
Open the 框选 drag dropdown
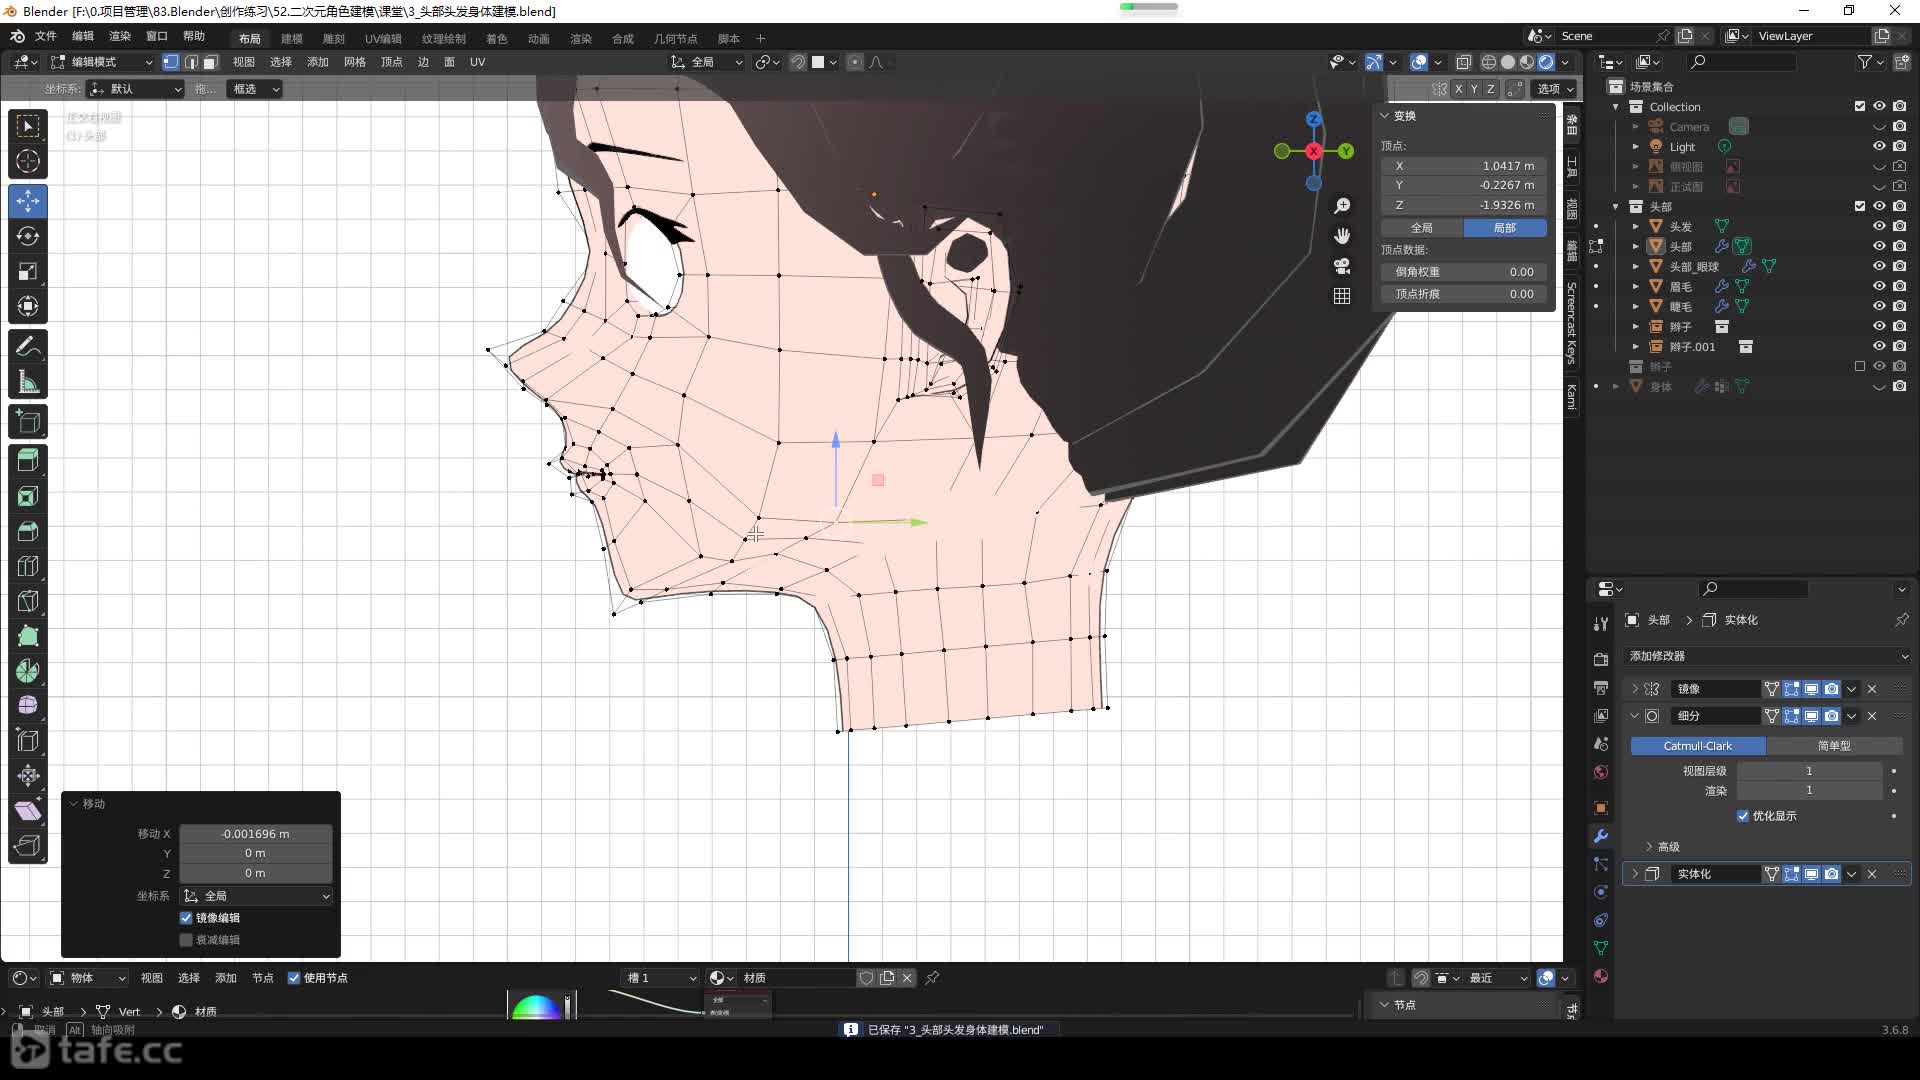[x=254, y=89]
